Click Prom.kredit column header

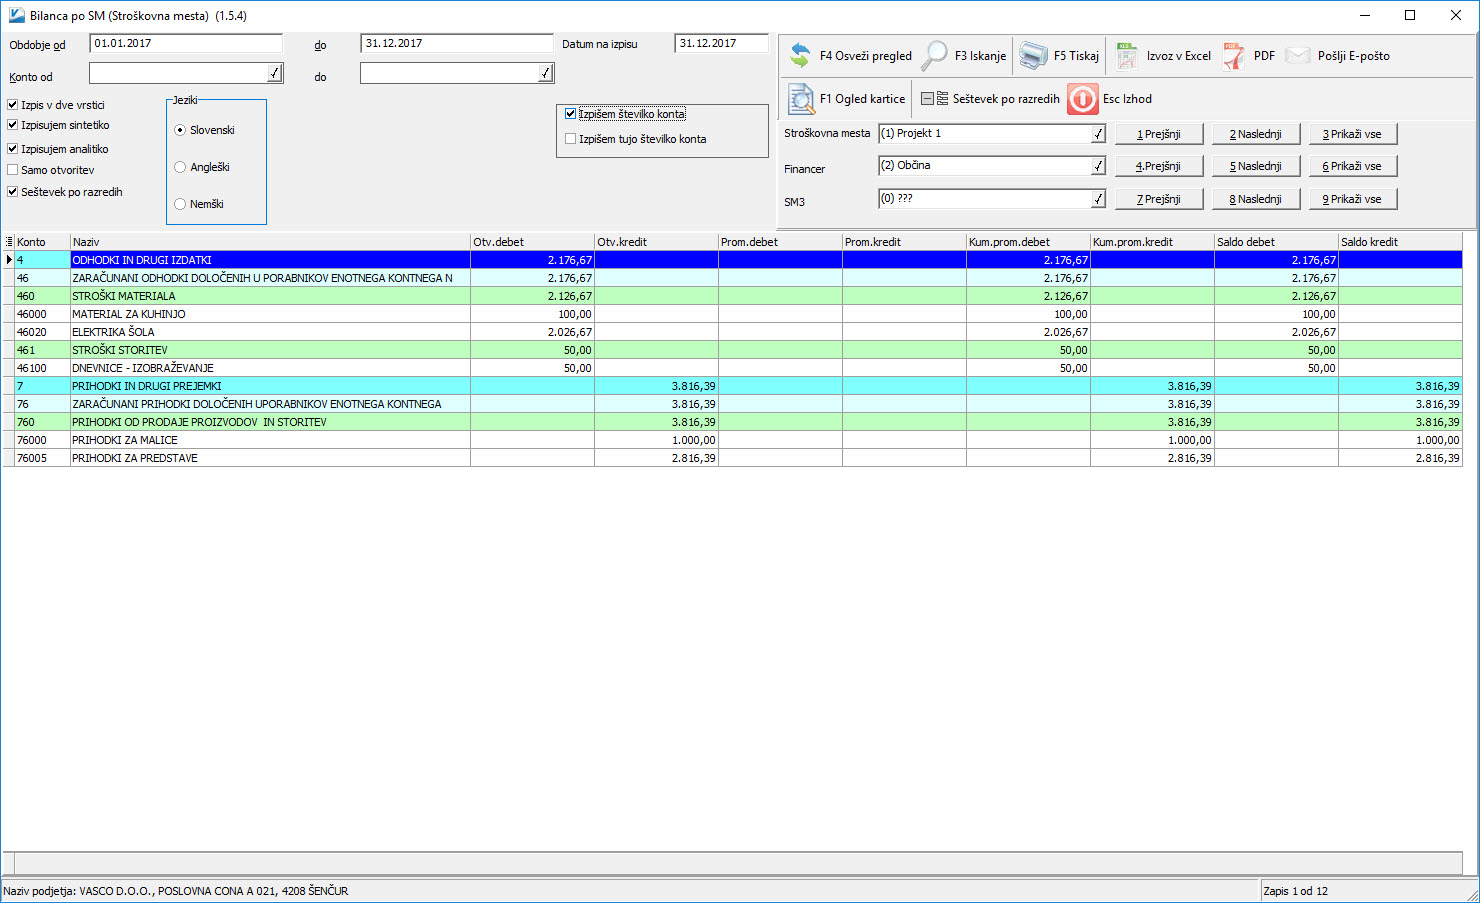tap(904, 242)
